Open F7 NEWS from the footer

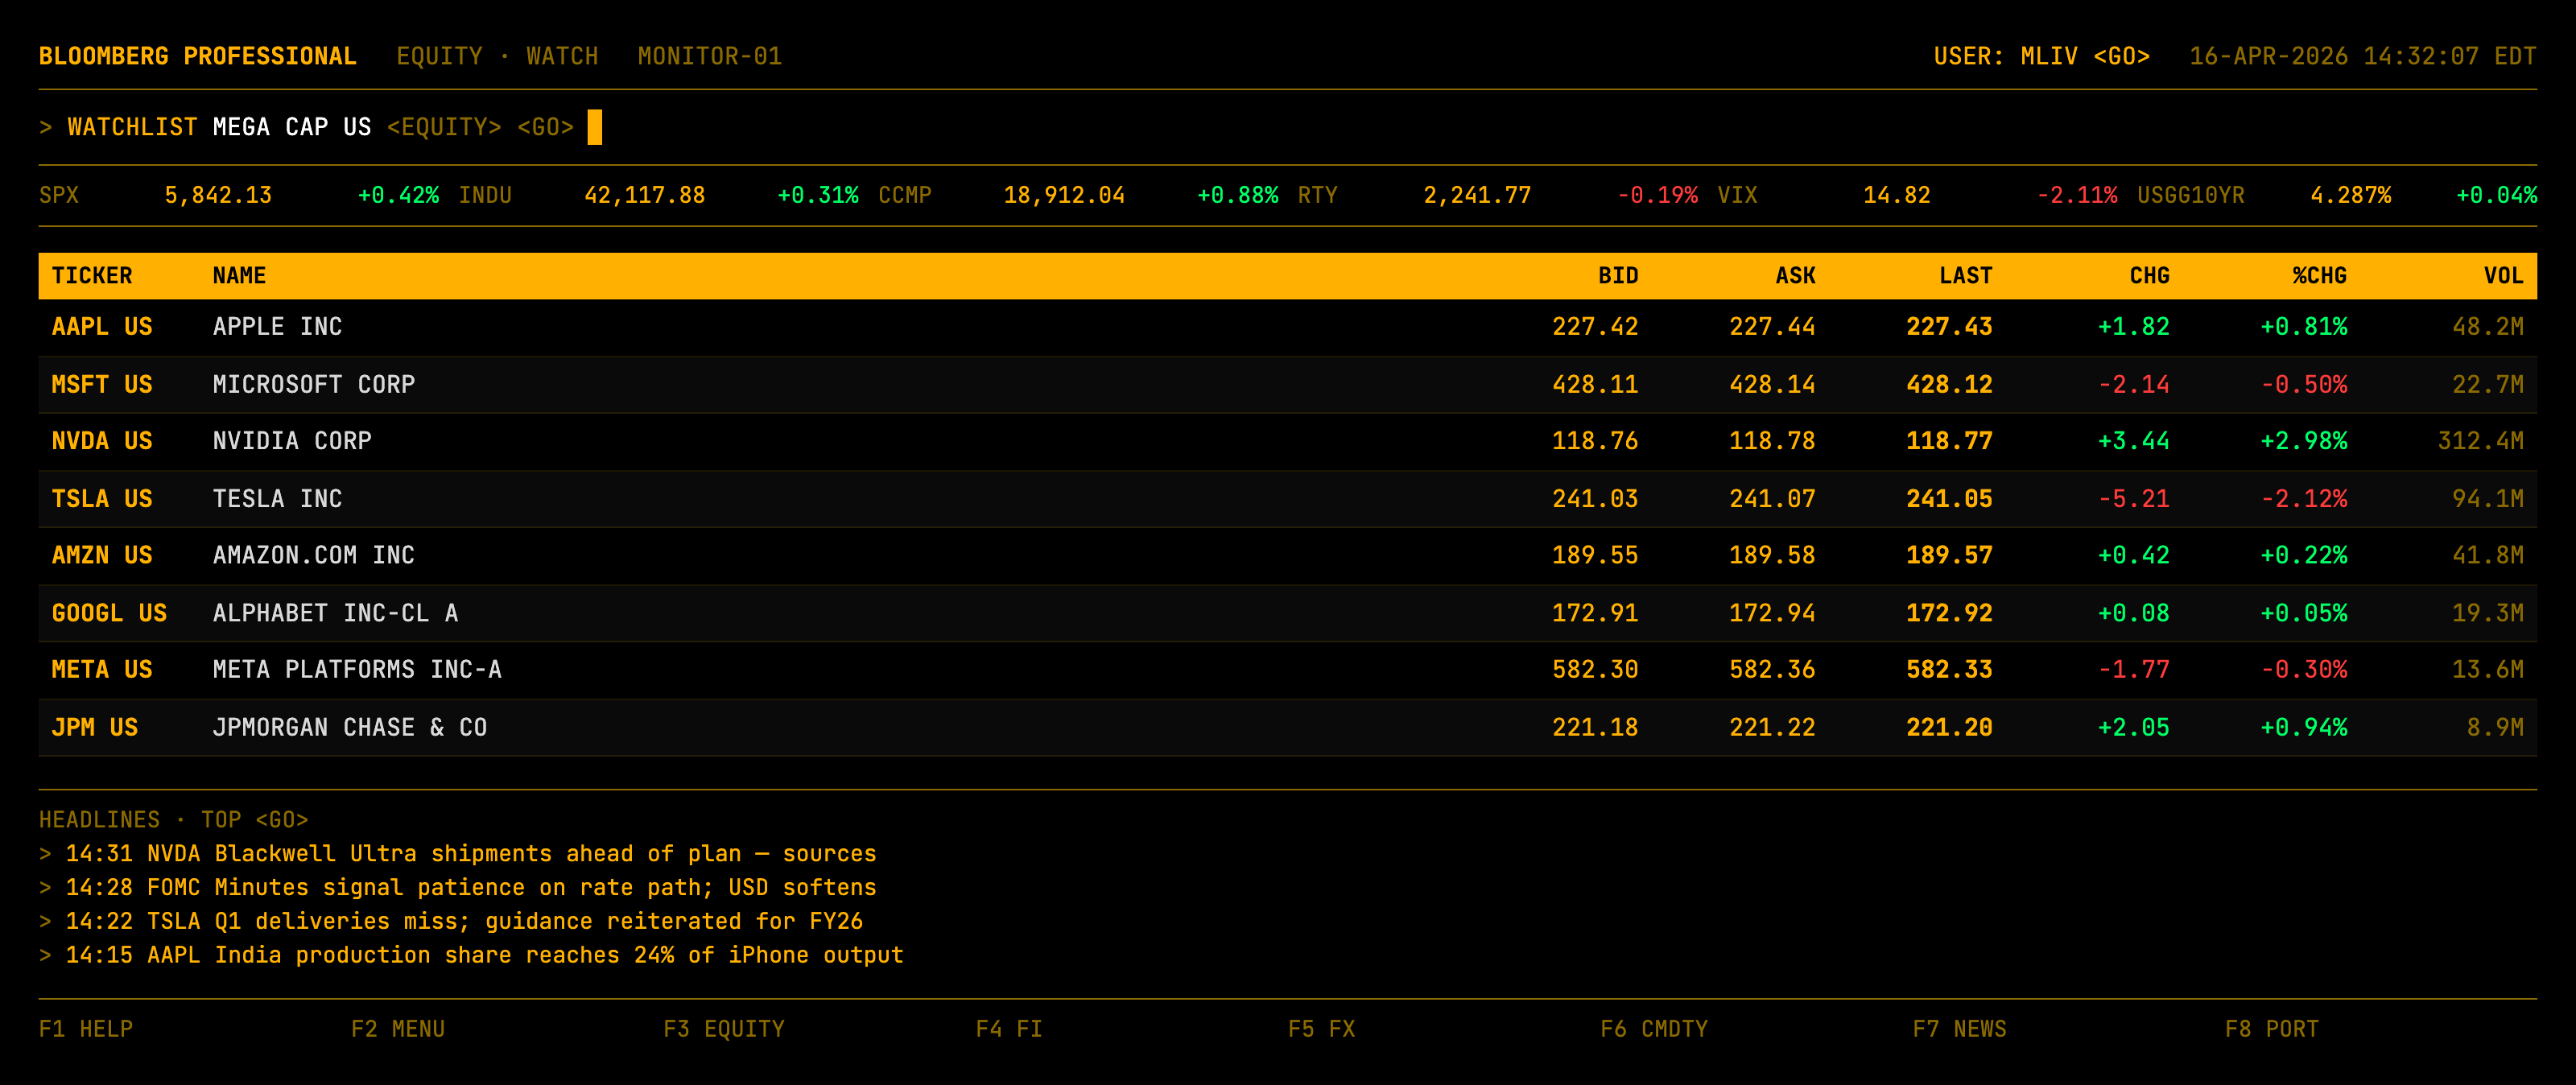click(1959, 1029)
